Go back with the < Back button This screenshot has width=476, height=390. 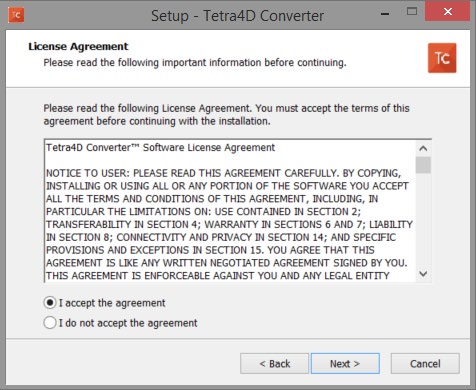[x=274, y=363]
